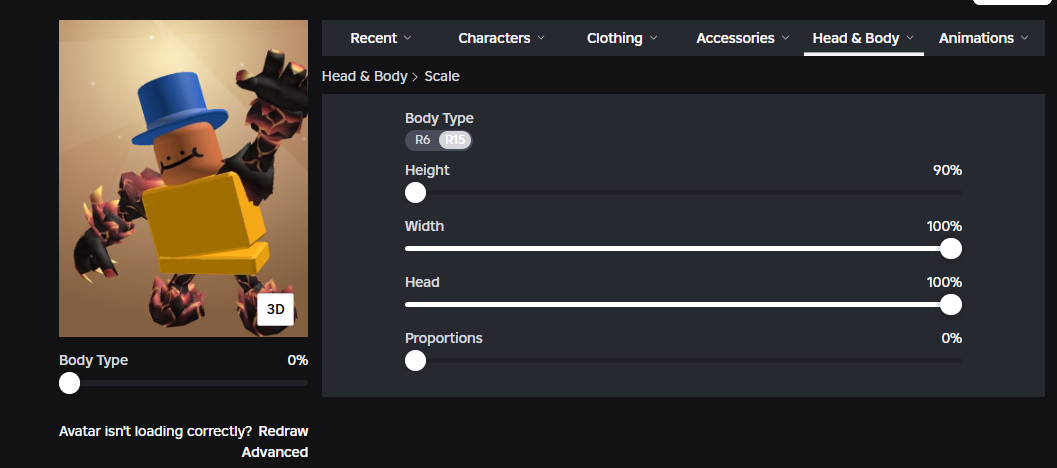Select the R15 body type option

tap(455, 140)
